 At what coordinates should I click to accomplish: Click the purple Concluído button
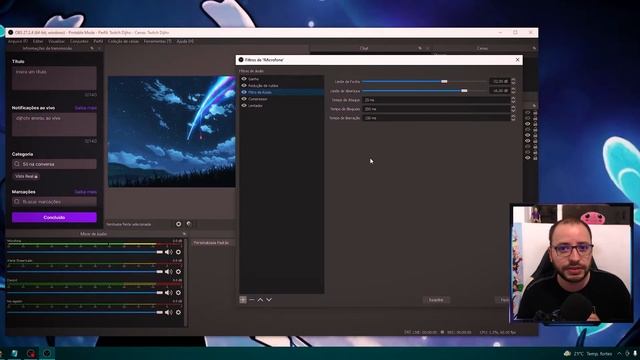click(54, 218)
